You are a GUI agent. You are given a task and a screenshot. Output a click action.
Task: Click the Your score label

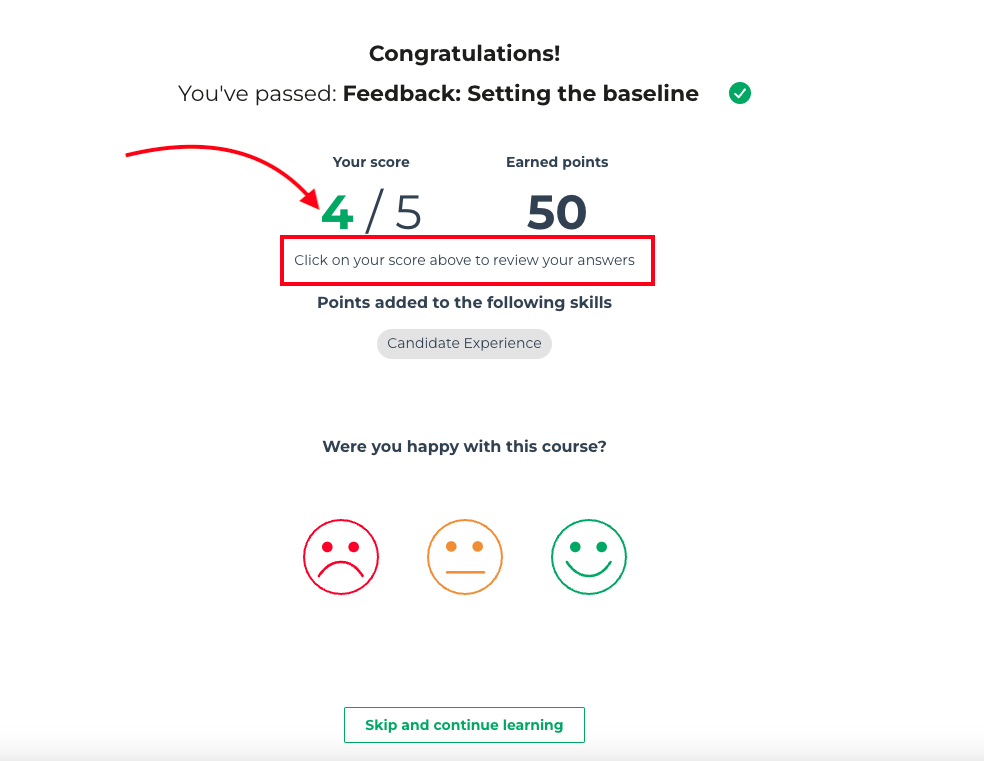[x=371, y=162]
